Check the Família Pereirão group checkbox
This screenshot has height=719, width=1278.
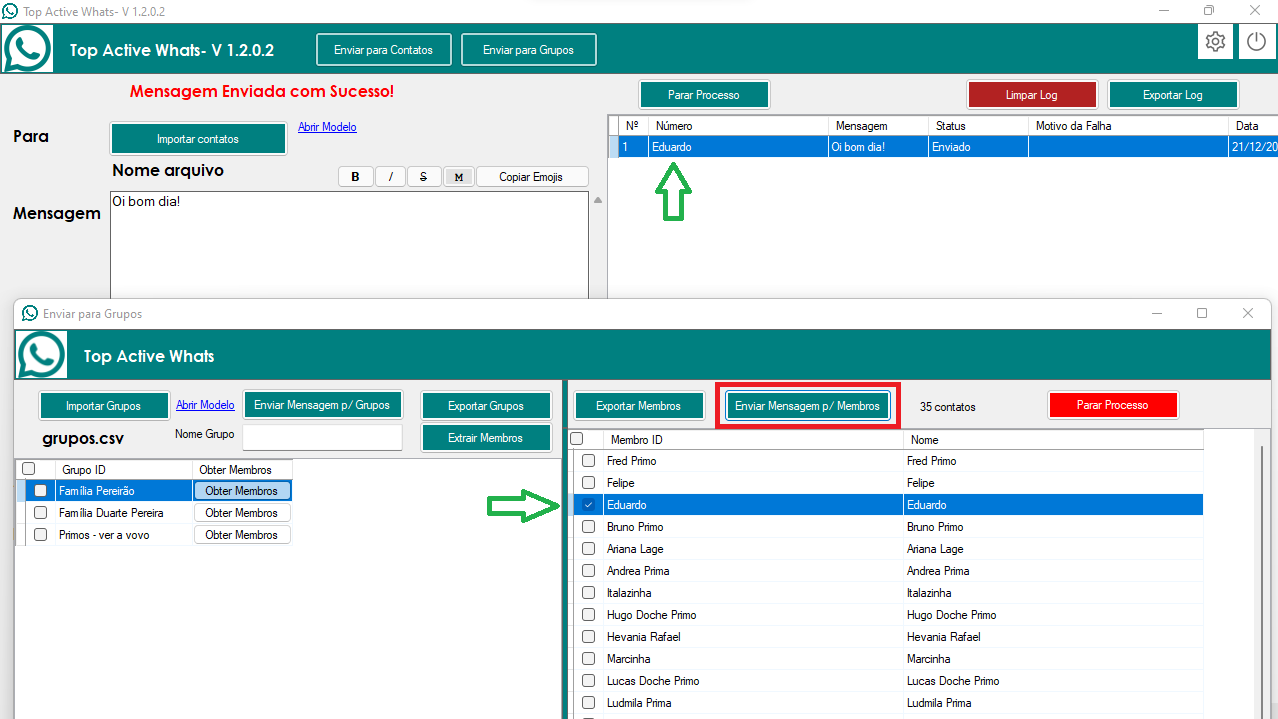41,491
